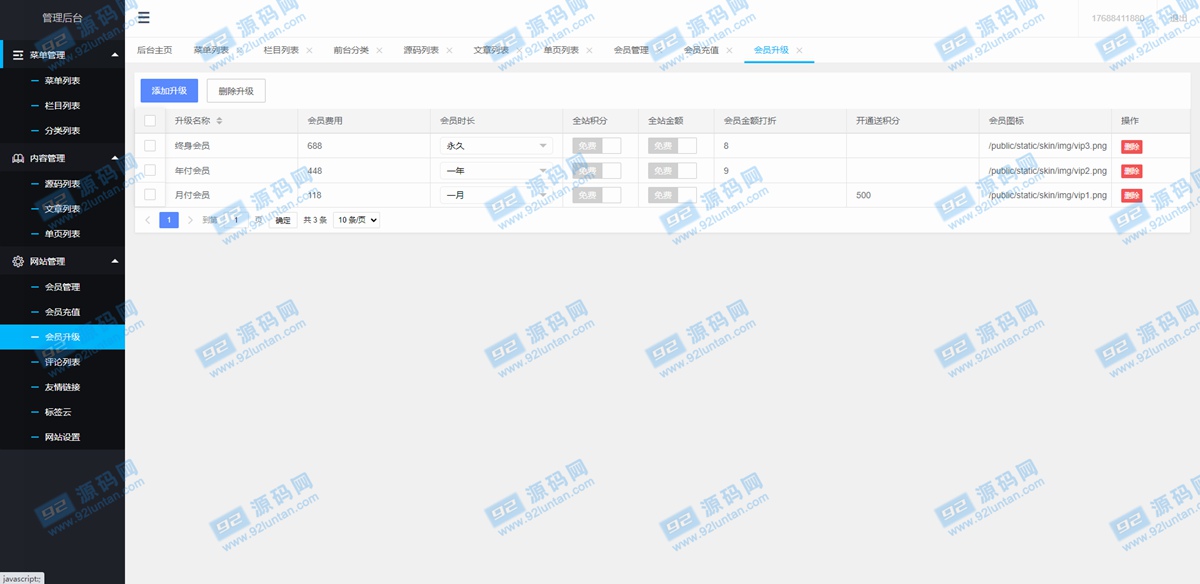The height and width of the screenshot is (584, 1200).
Task: Switch to the 会员充值 tab
Action: 701,50
